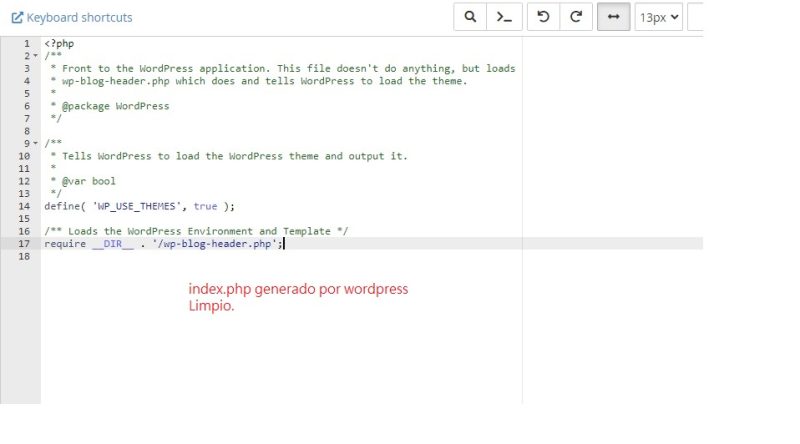Click line number 14 in the gutter

(x=23, y=206)
